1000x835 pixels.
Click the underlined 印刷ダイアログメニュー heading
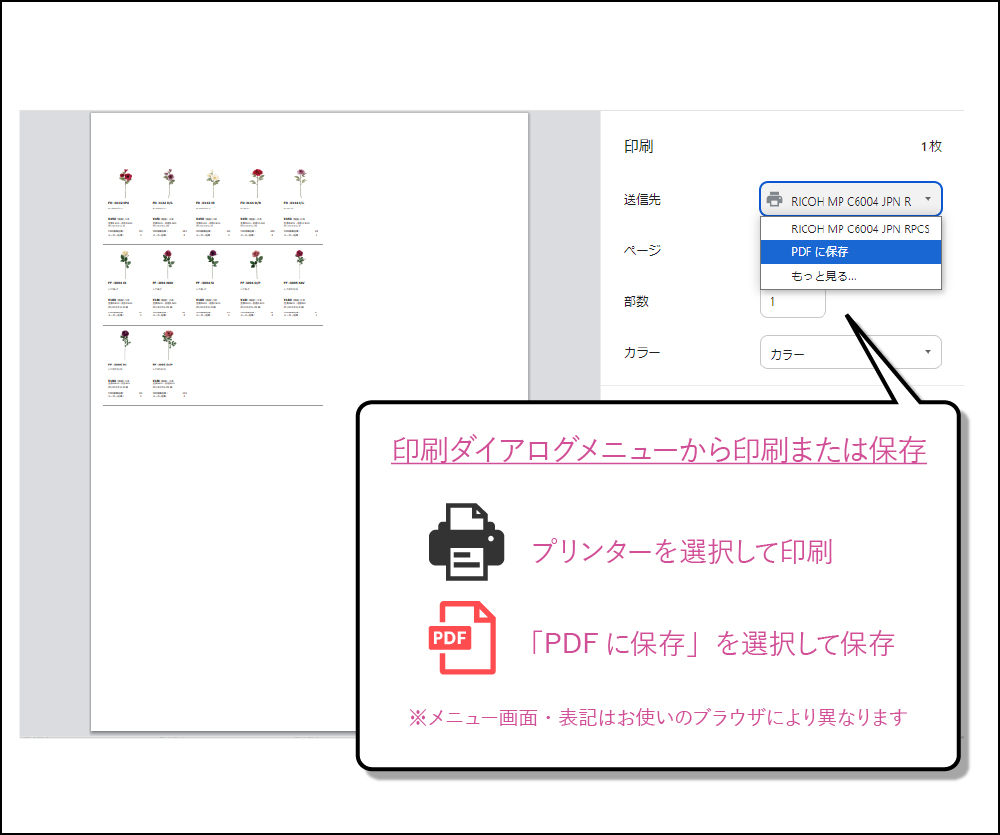pyautogui.click(x=658, y=451)
